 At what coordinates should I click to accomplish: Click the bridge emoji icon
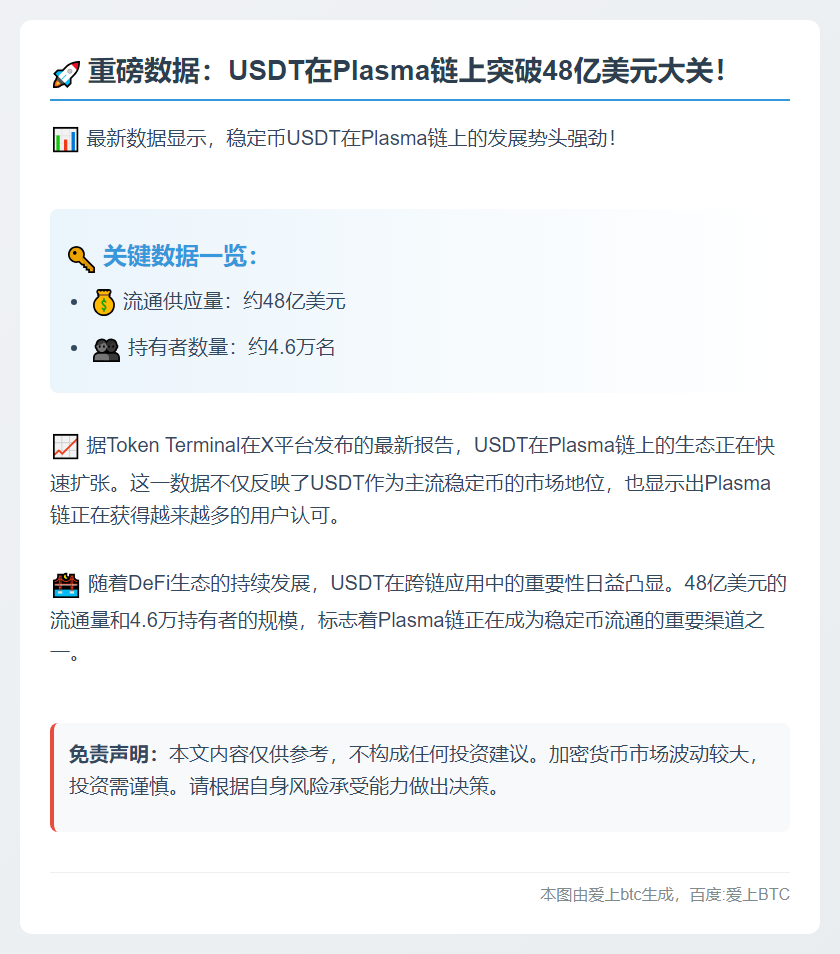[x=66, y=585]
